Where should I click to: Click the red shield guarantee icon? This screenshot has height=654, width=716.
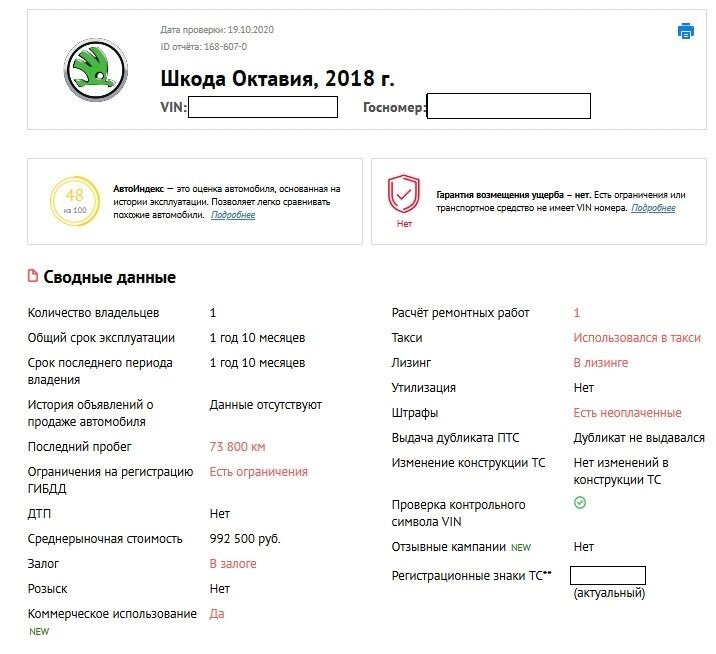404,194
